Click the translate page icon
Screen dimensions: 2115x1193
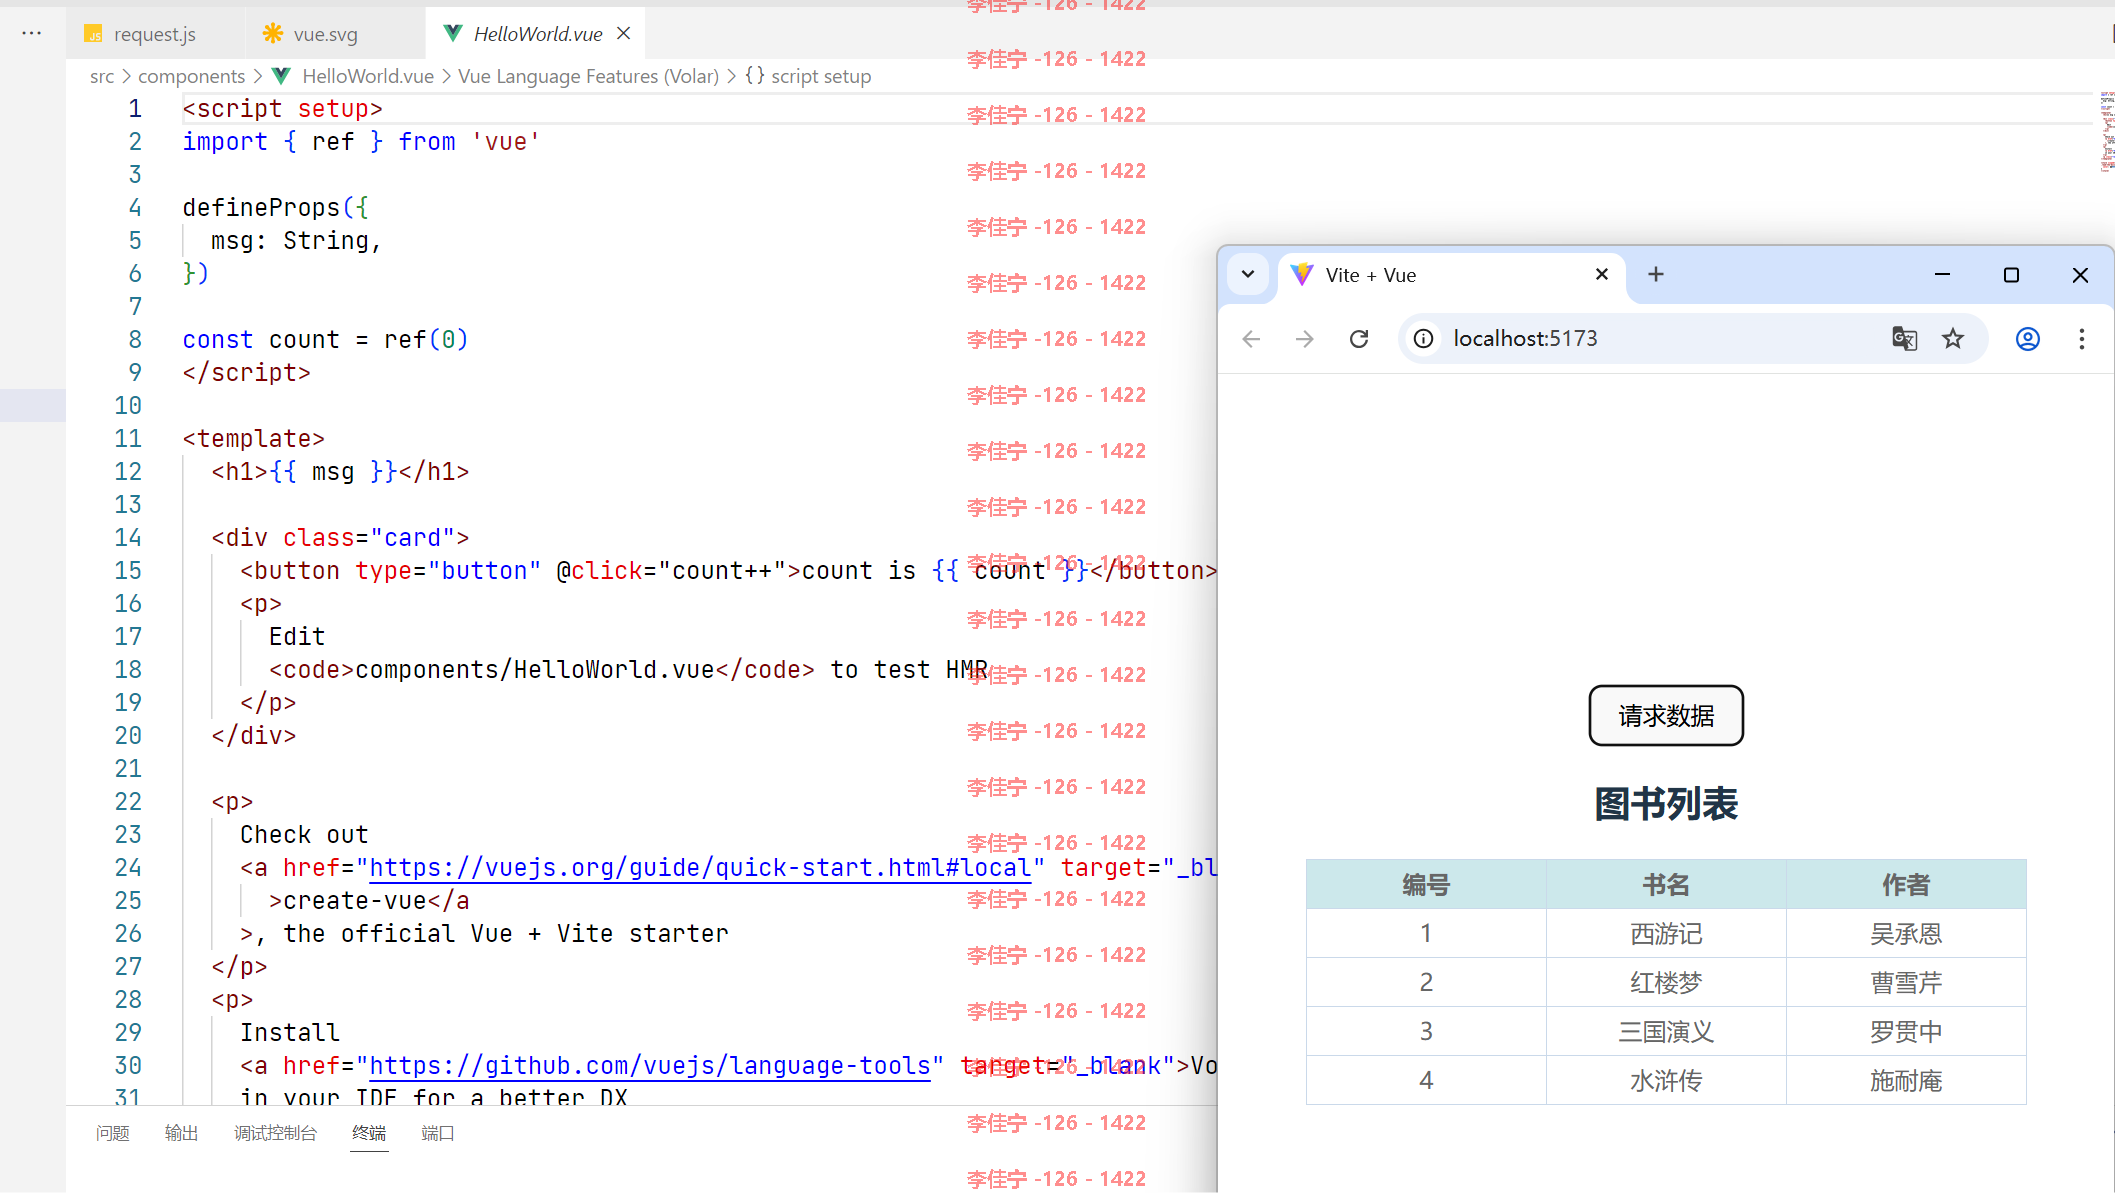coord(1905,339)
